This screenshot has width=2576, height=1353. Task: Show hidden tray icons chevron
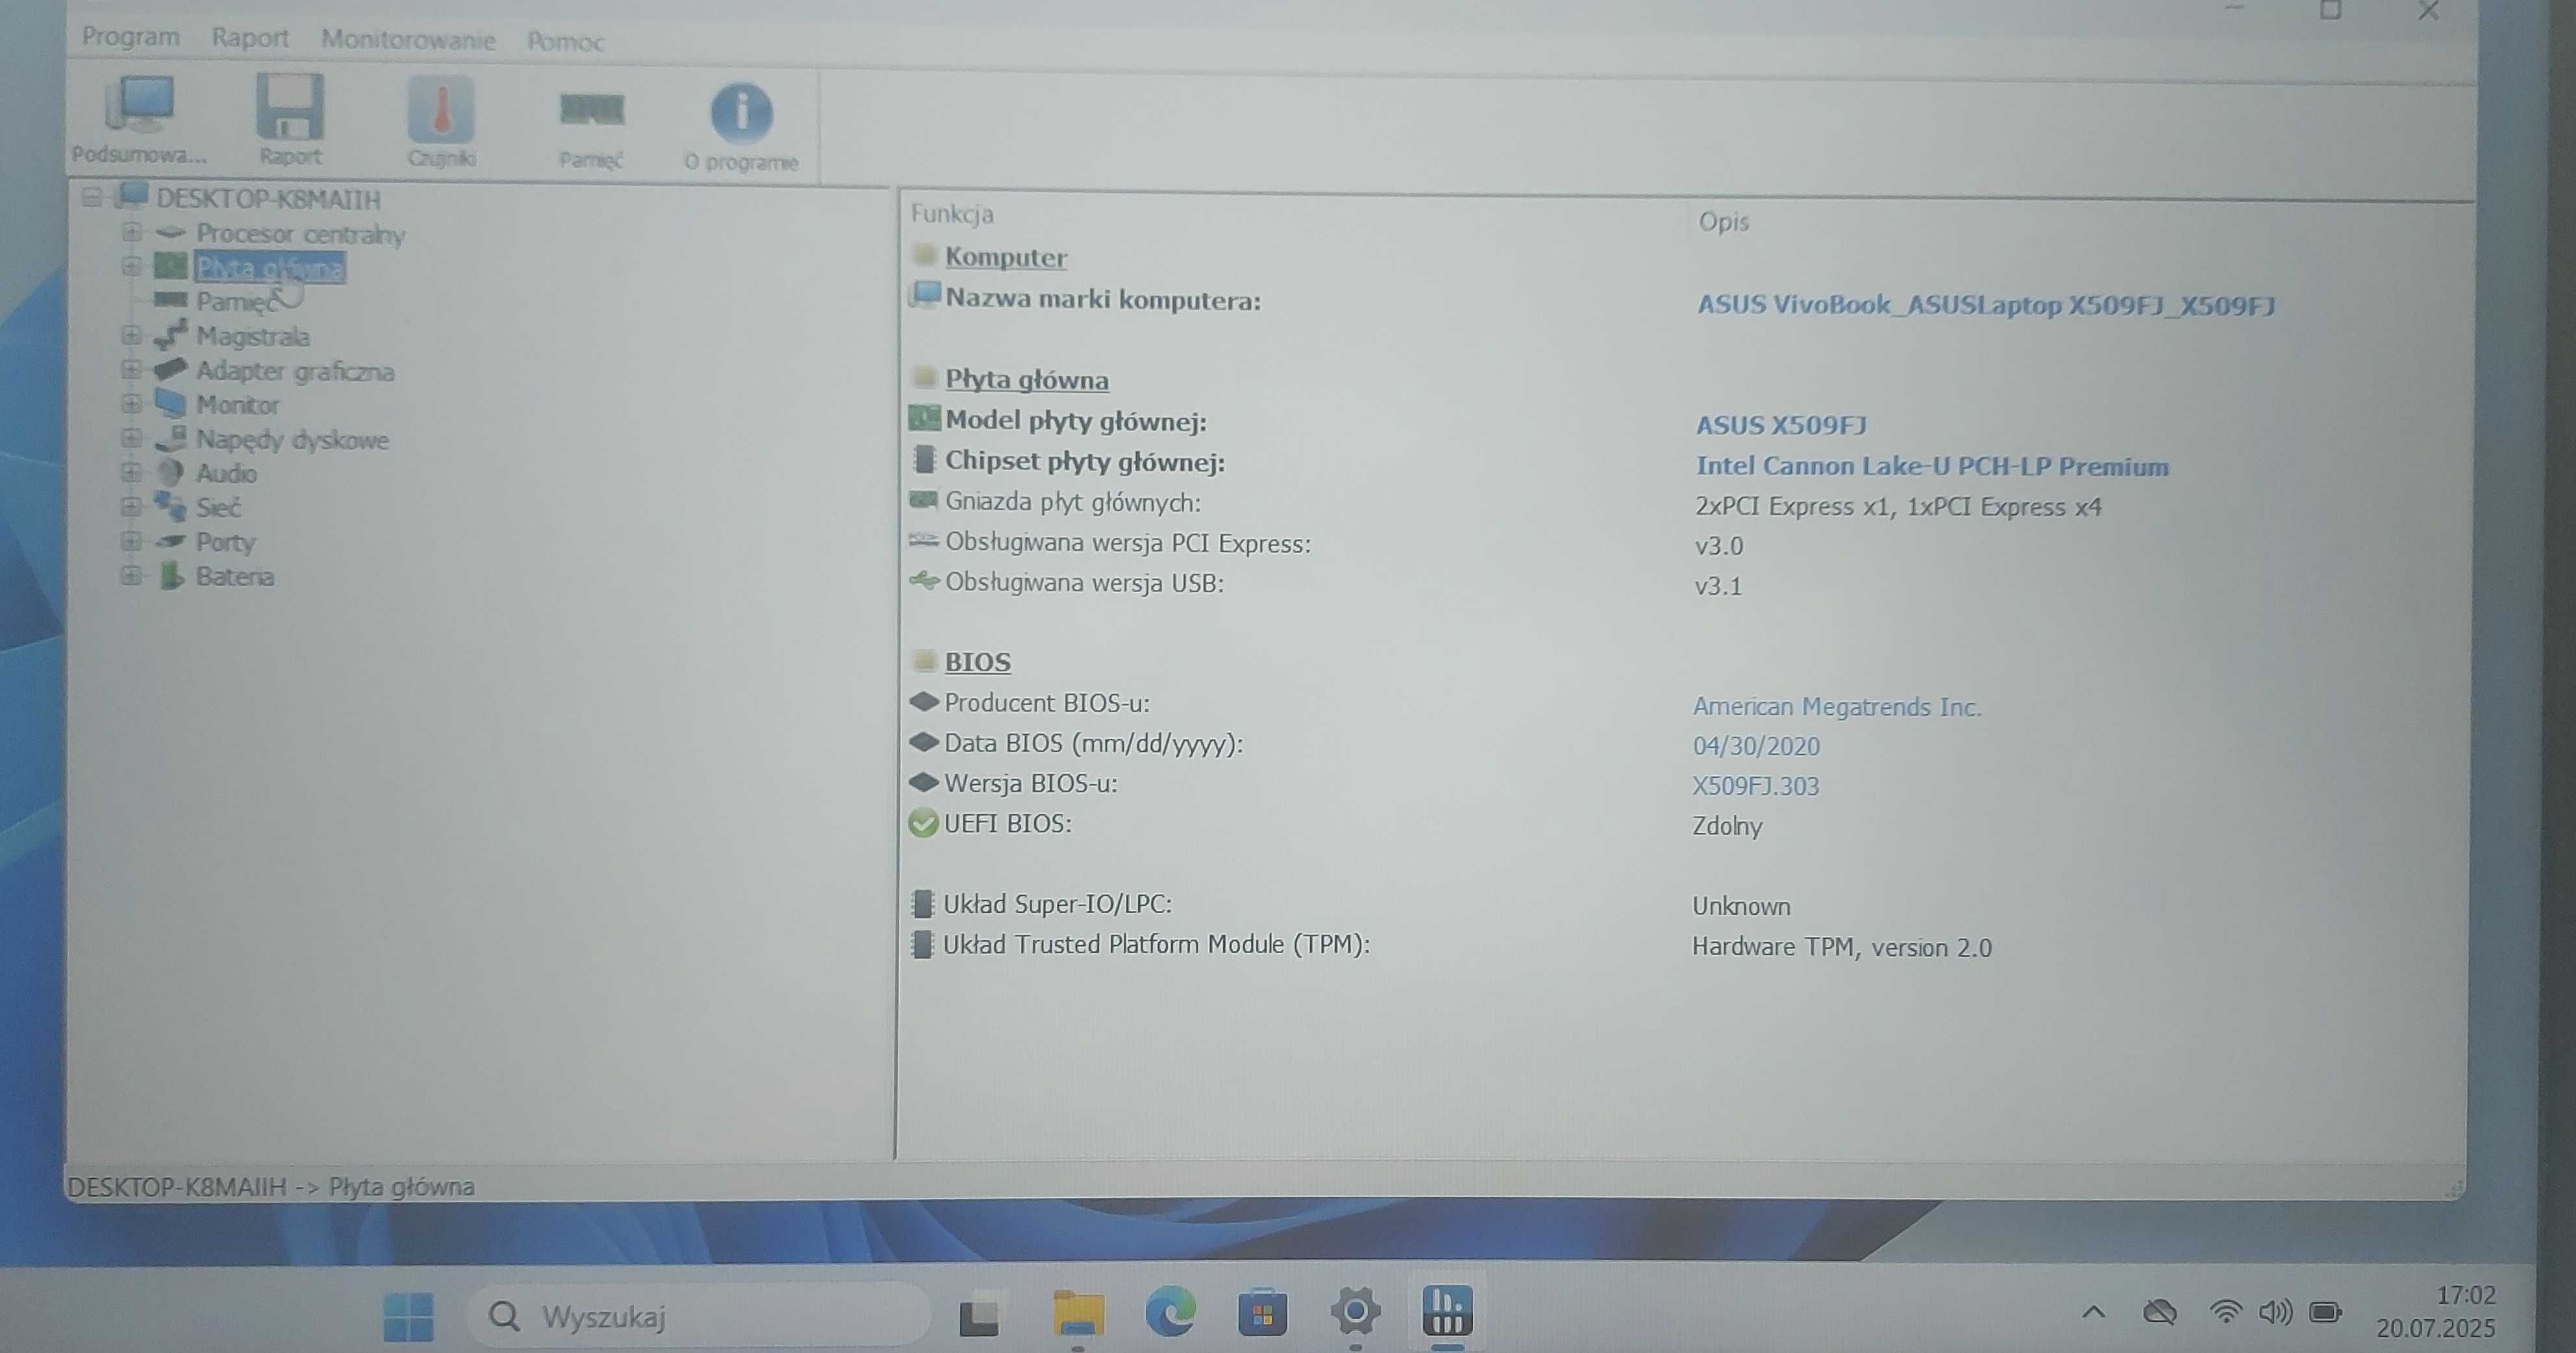point(2094,1311)
